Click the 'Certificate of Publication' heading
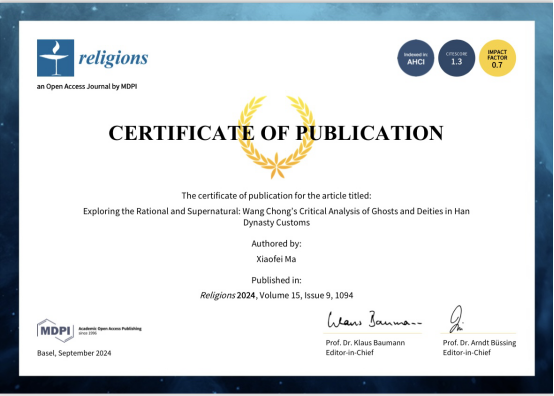The width and height of the screenshot is (554, 396). (276, 133)
